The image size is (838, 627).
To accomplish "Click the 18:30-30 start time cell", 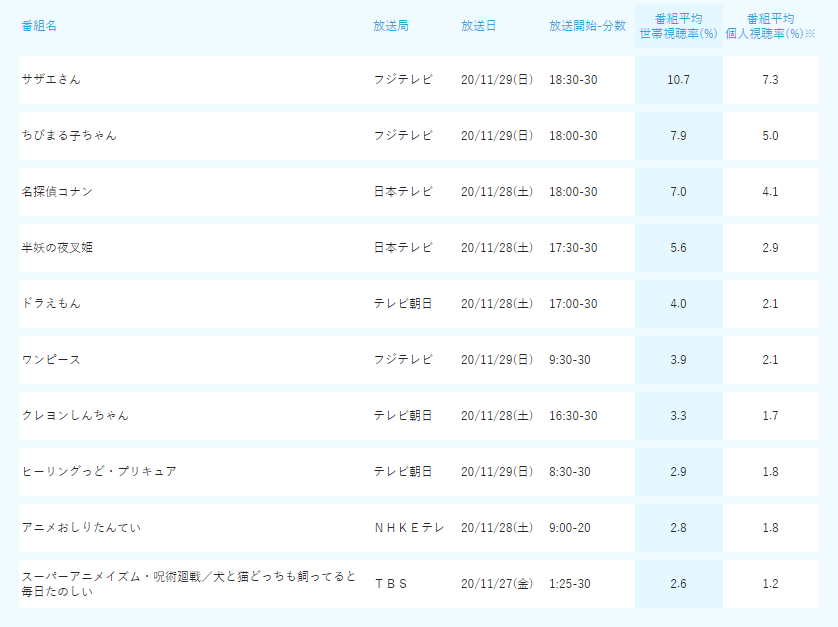I will (573, 80).
